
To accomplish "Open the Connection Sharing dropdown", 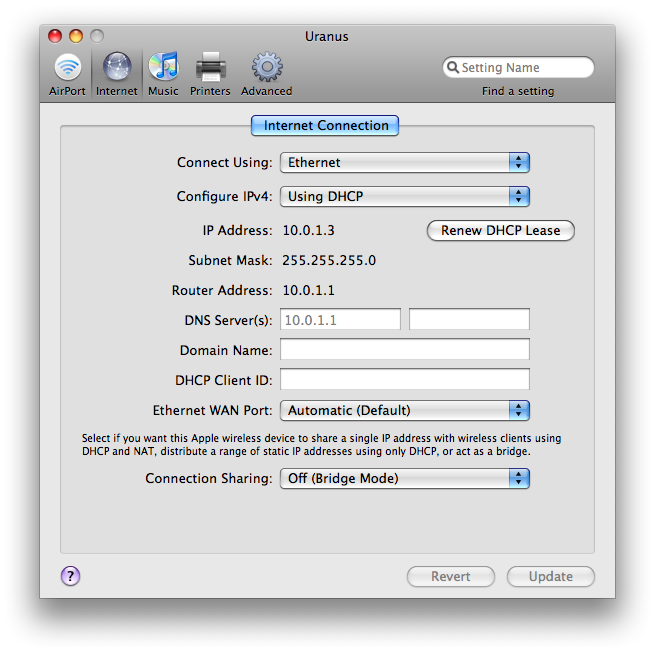I will 405,478.
